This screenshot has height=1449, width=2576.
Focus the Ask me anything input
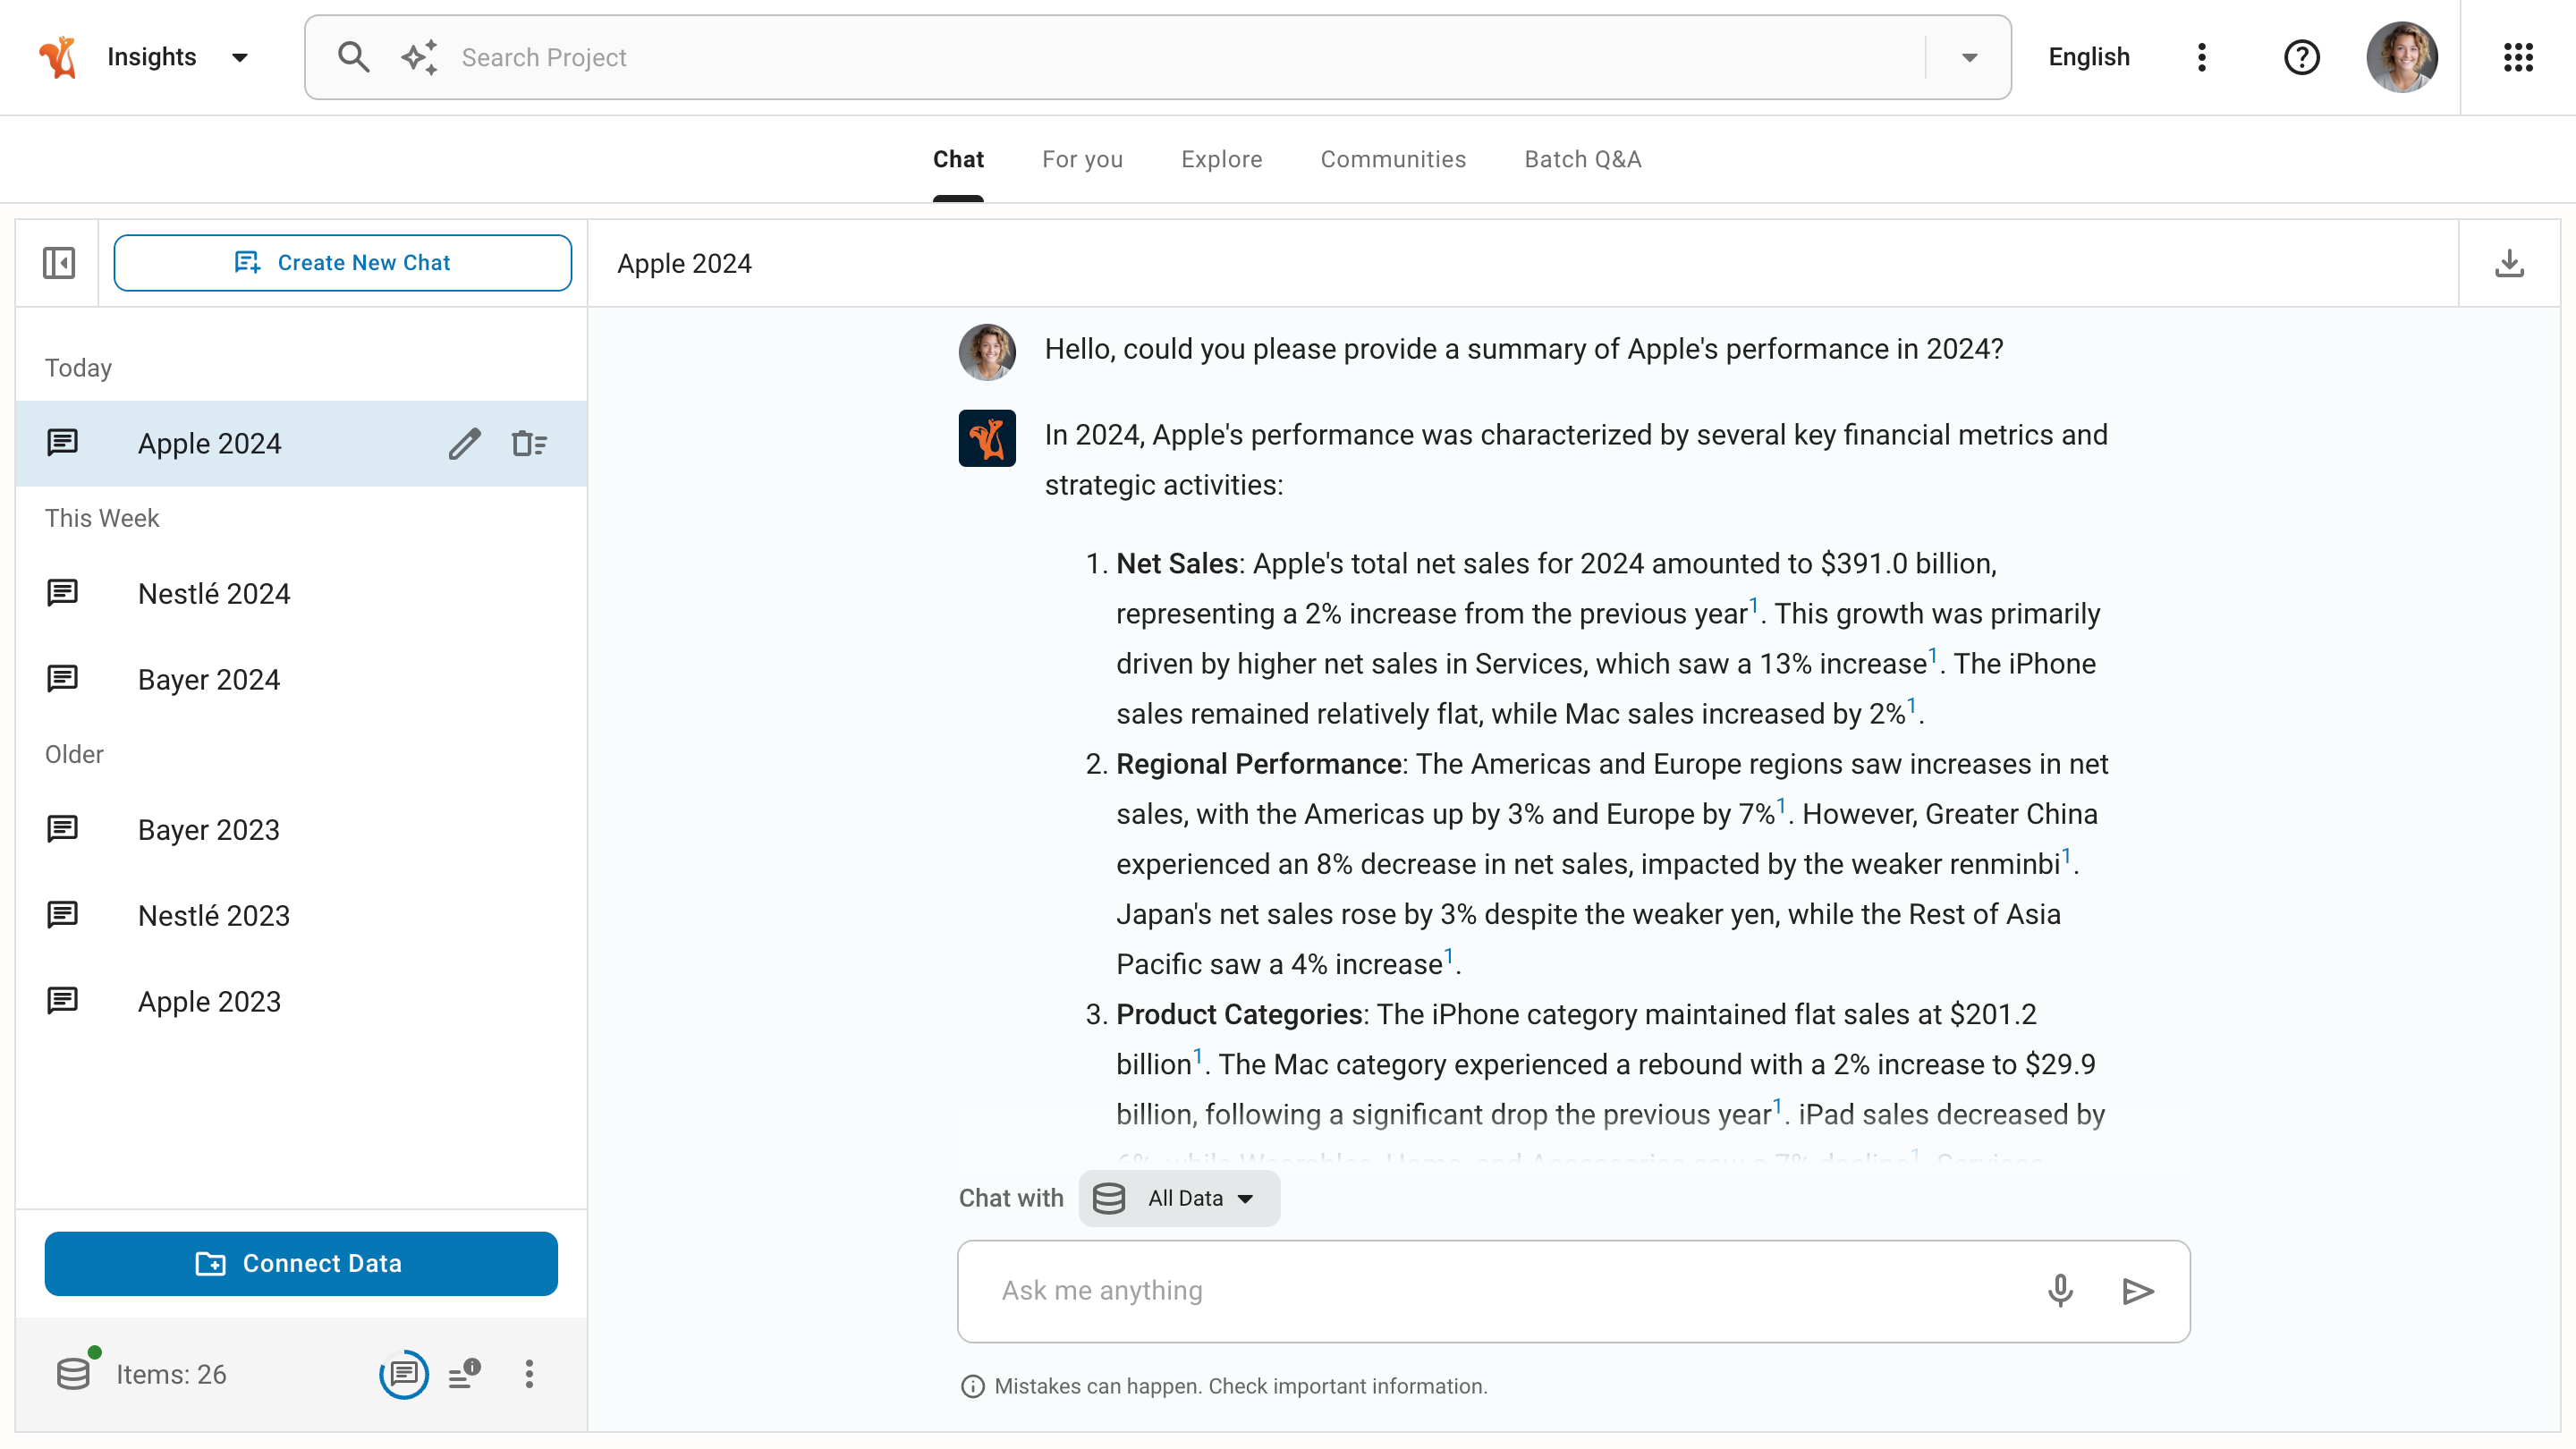coord(1574,1291)
